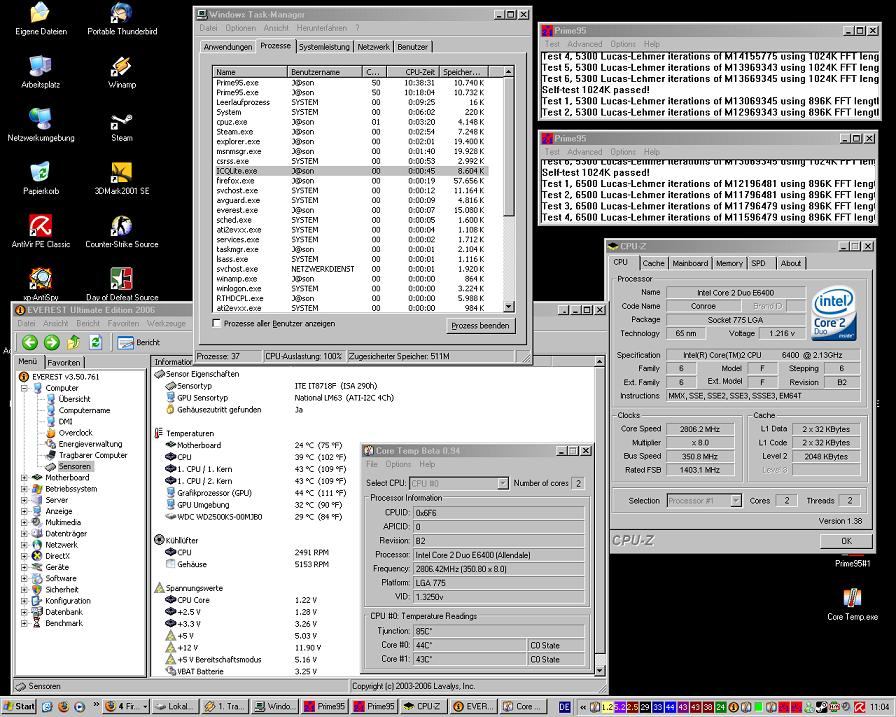The width and height of the screenshot is (896, 717).
Task: Click the EVEREST forward arrow button
Action: (52, 342)
